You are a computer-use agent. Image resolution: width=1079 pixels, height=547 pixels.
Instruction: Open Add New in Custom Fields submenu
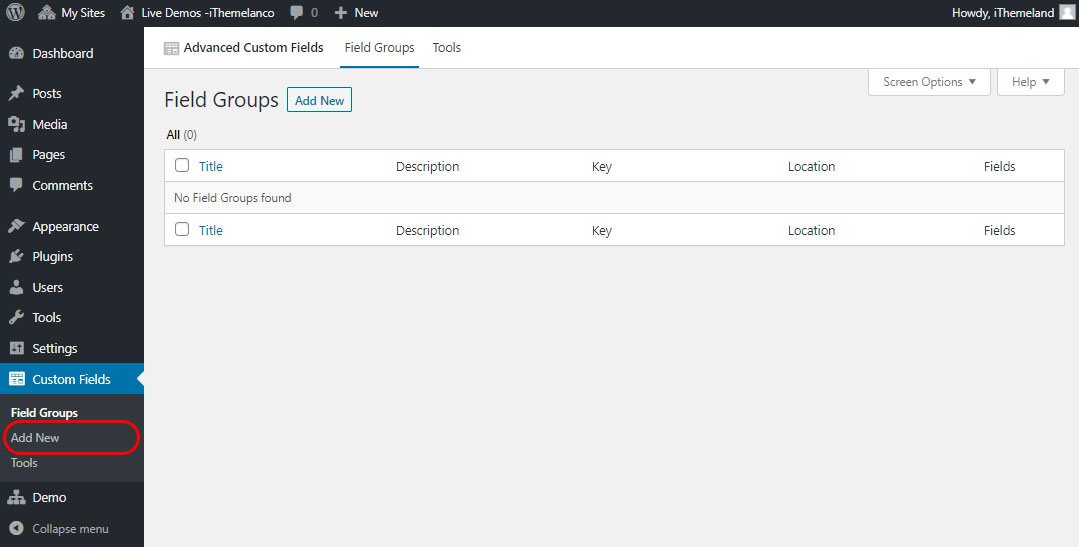click(35, 438)
